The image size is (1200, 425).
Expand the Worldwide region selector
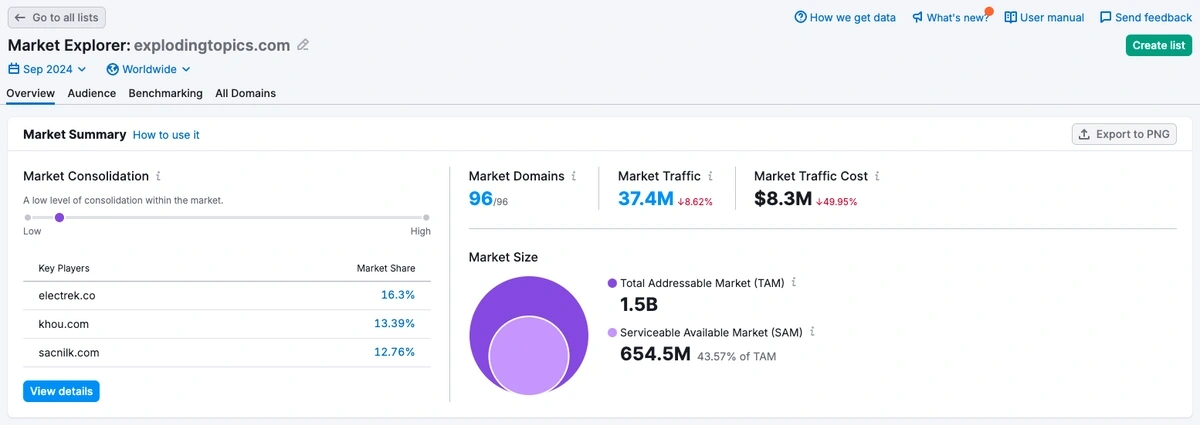pyautogui.click(x=148, y=69)
